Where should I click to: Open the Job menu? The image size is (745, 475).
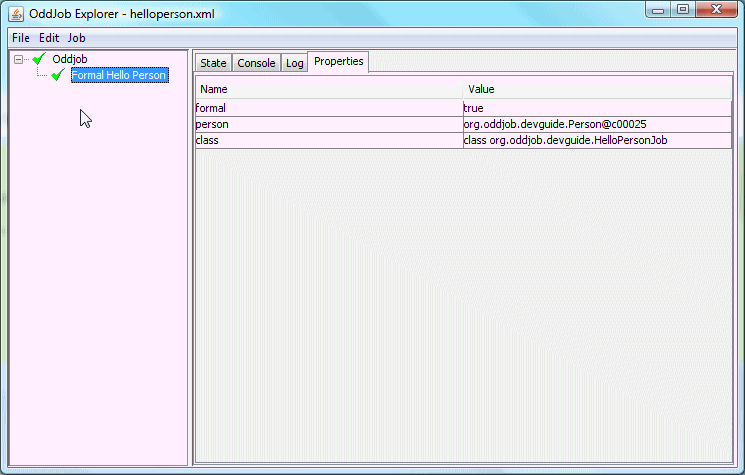77,37
